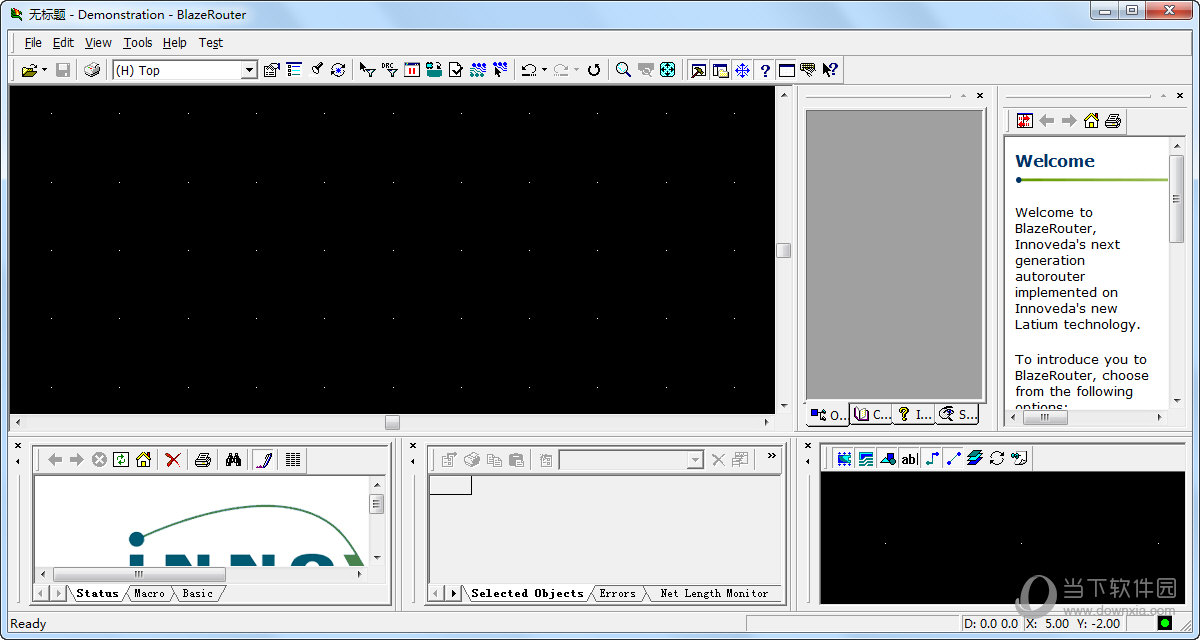Image resolution: width=1200 pixels, height=640 pixels.
Task: Click the colored list icon in the toolbar
Action: [294, 70]
